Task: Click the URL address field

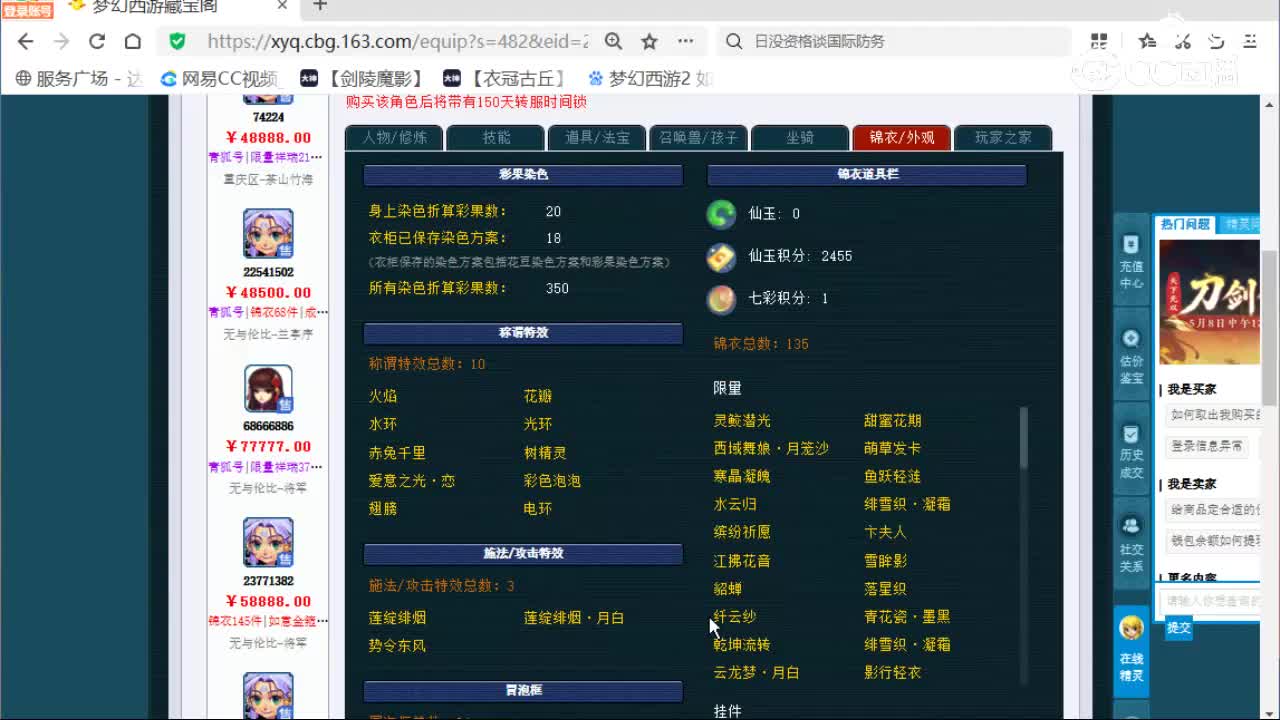Action: (x=398, y=41)
